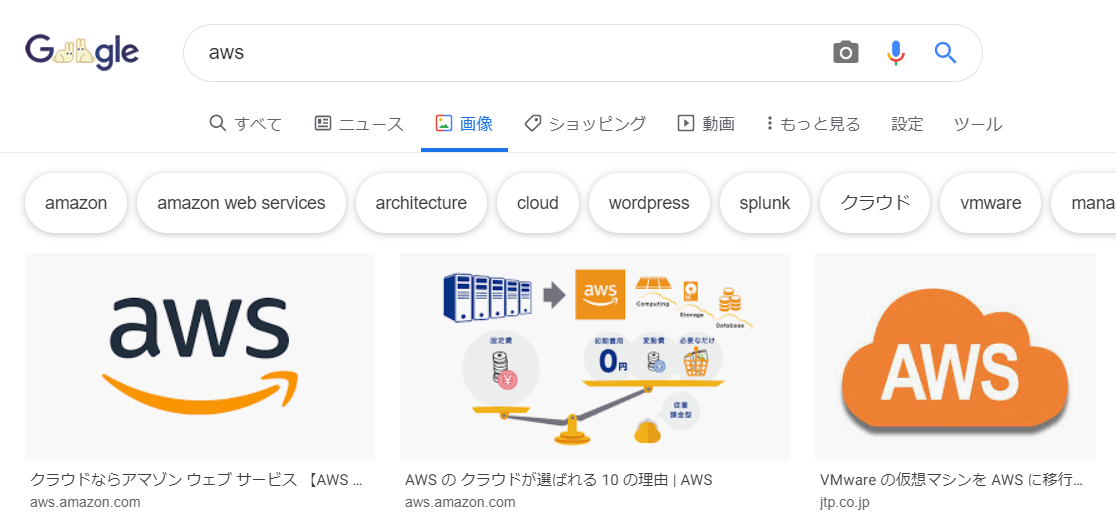Select the 画像 tab
Screen dimensions: 1116x530
click(x=464, y=124)
